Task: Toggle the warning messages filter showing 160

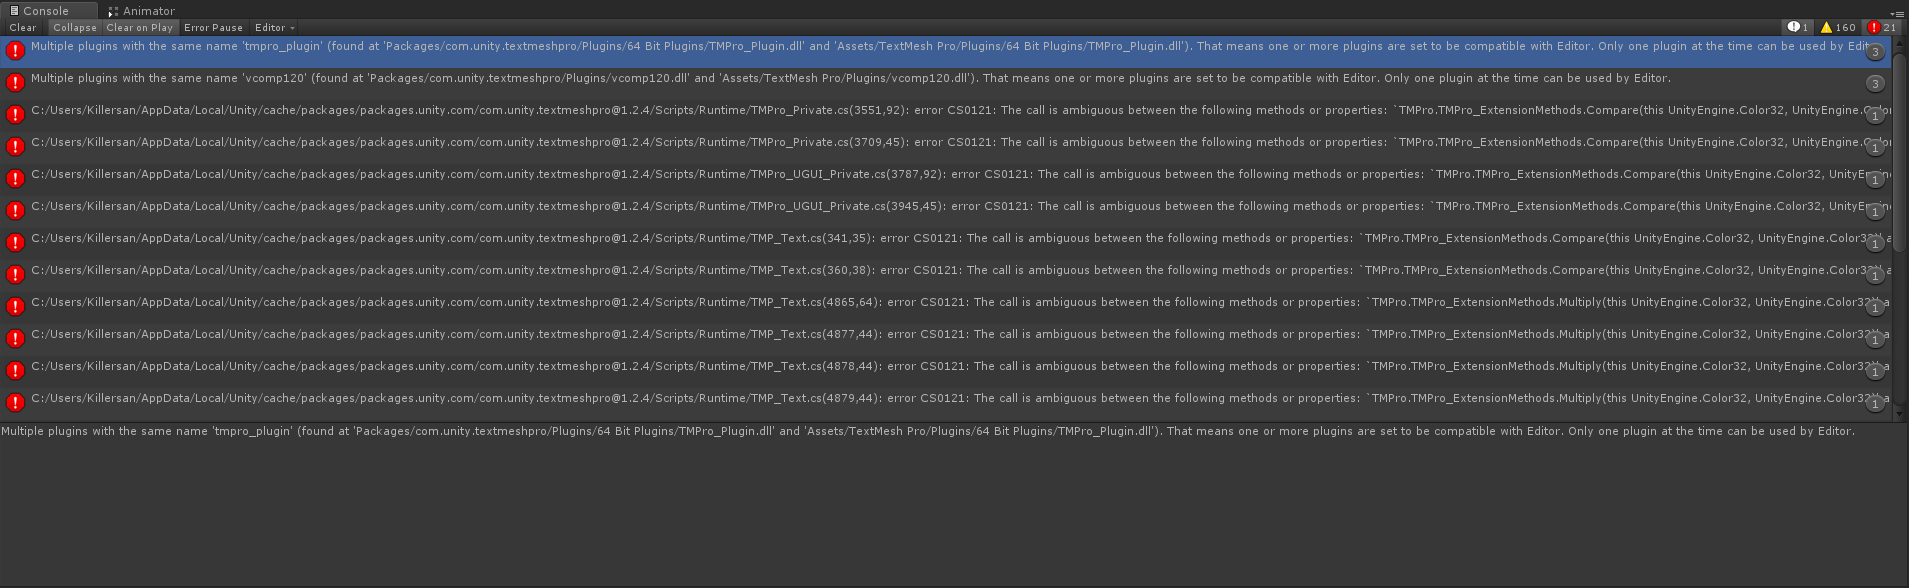Action: [1838, 28]
